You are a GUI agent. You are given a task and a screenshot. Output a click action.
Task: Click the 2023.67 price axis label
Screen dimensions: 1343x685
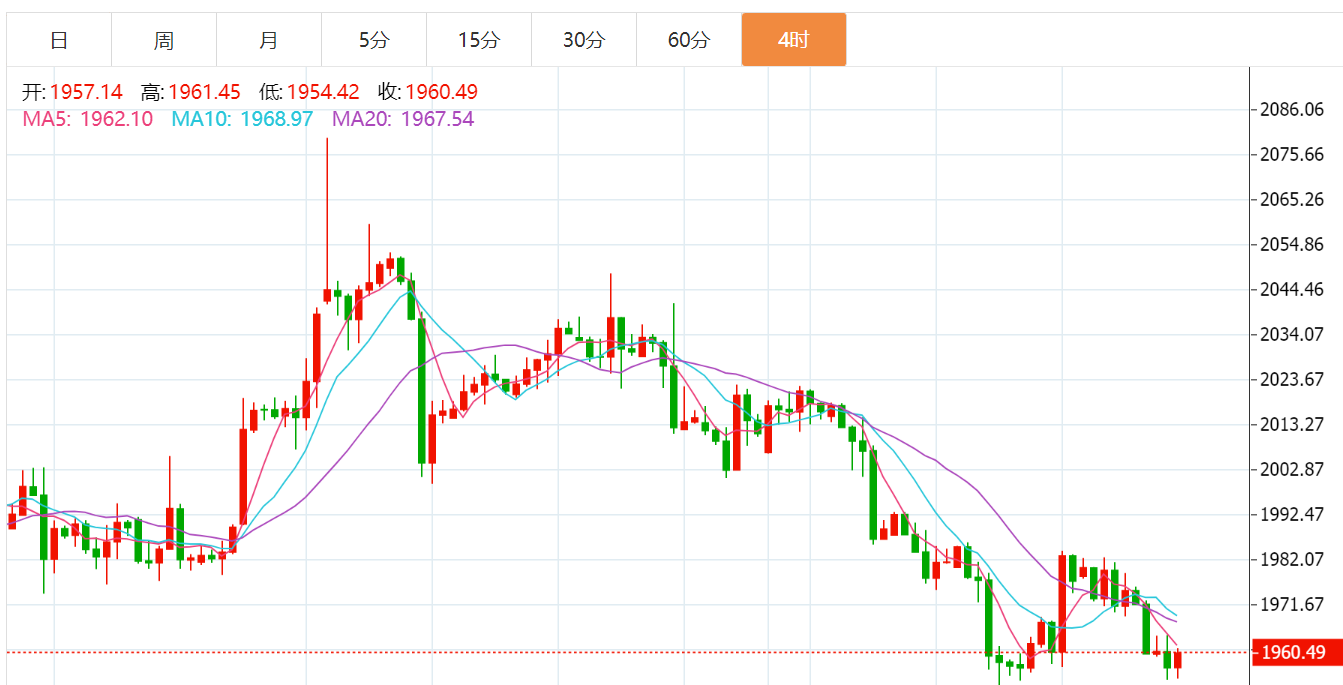[x=1294, y=380]
